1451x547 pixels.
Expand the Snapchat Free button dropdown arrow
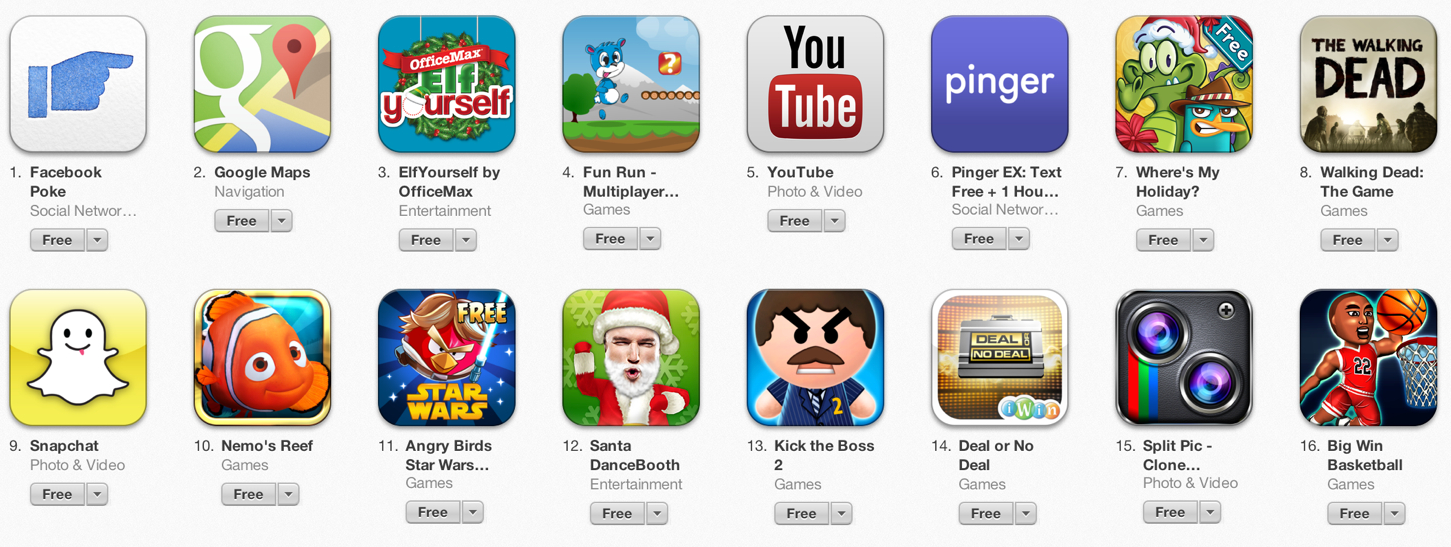click(x=97, y=494)
